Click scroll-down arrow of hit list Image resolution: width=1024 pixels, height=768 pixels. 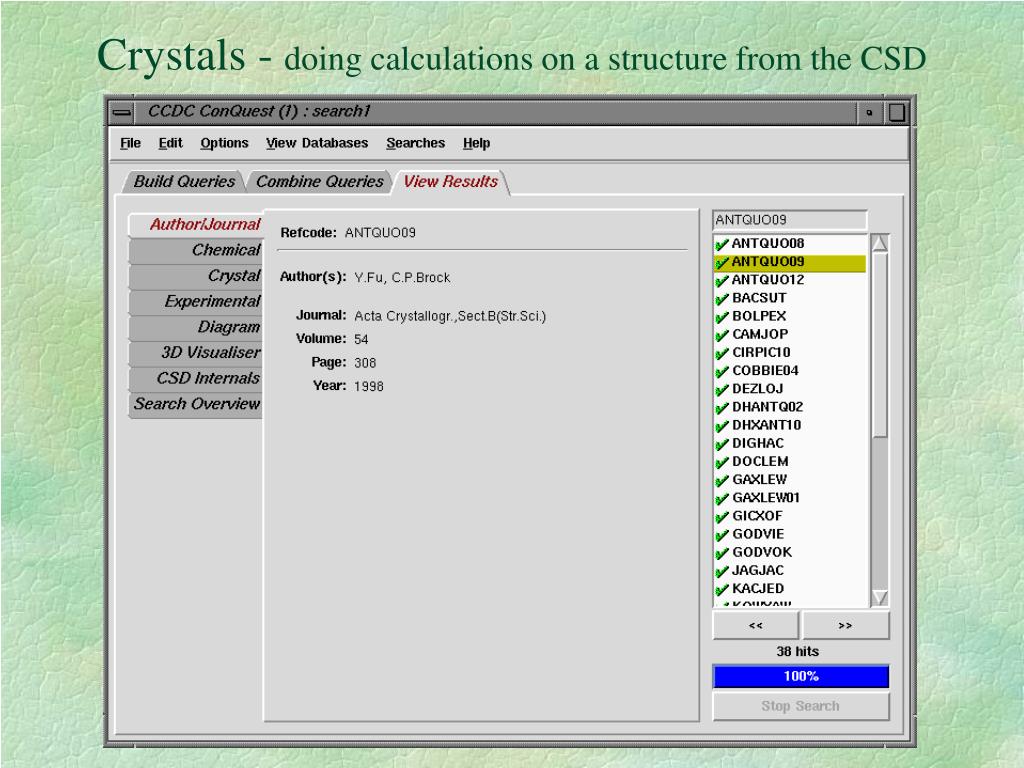pos(880,597)
